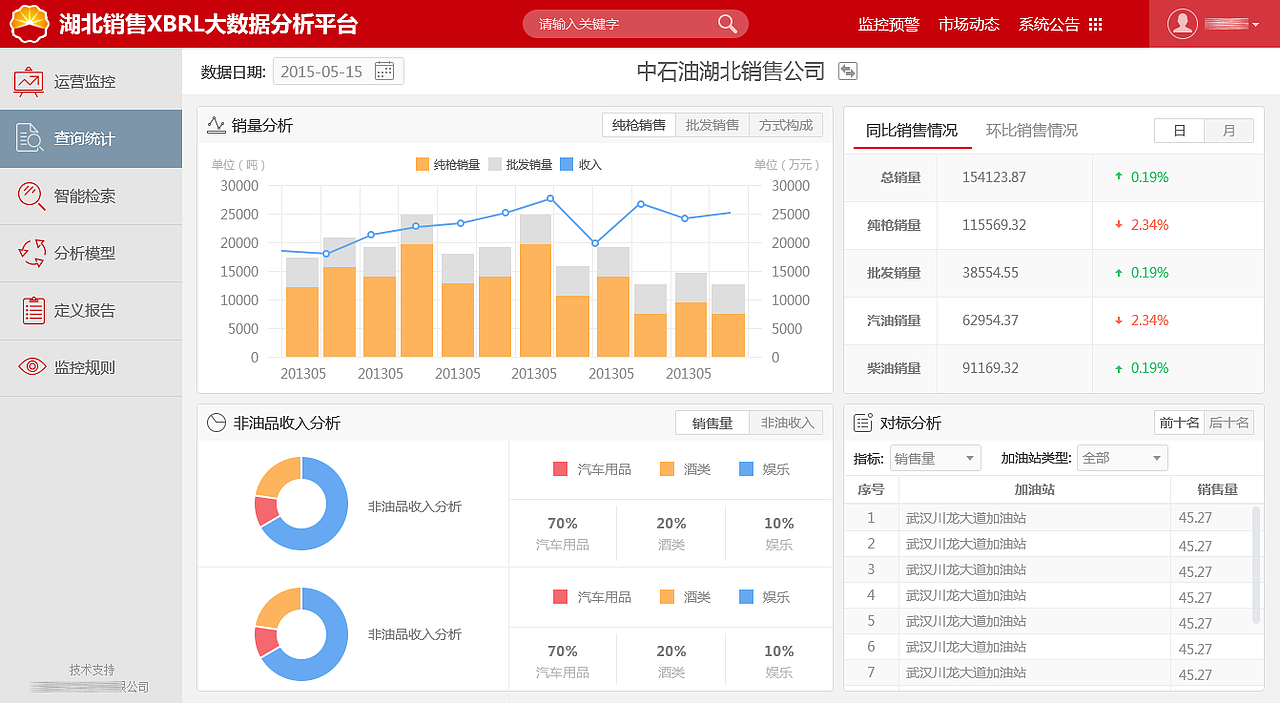Image resolution: width=1280 pixels, height=703 pixels.
Task: Switch comparison to 日 view
Action: click(1179, 130)
